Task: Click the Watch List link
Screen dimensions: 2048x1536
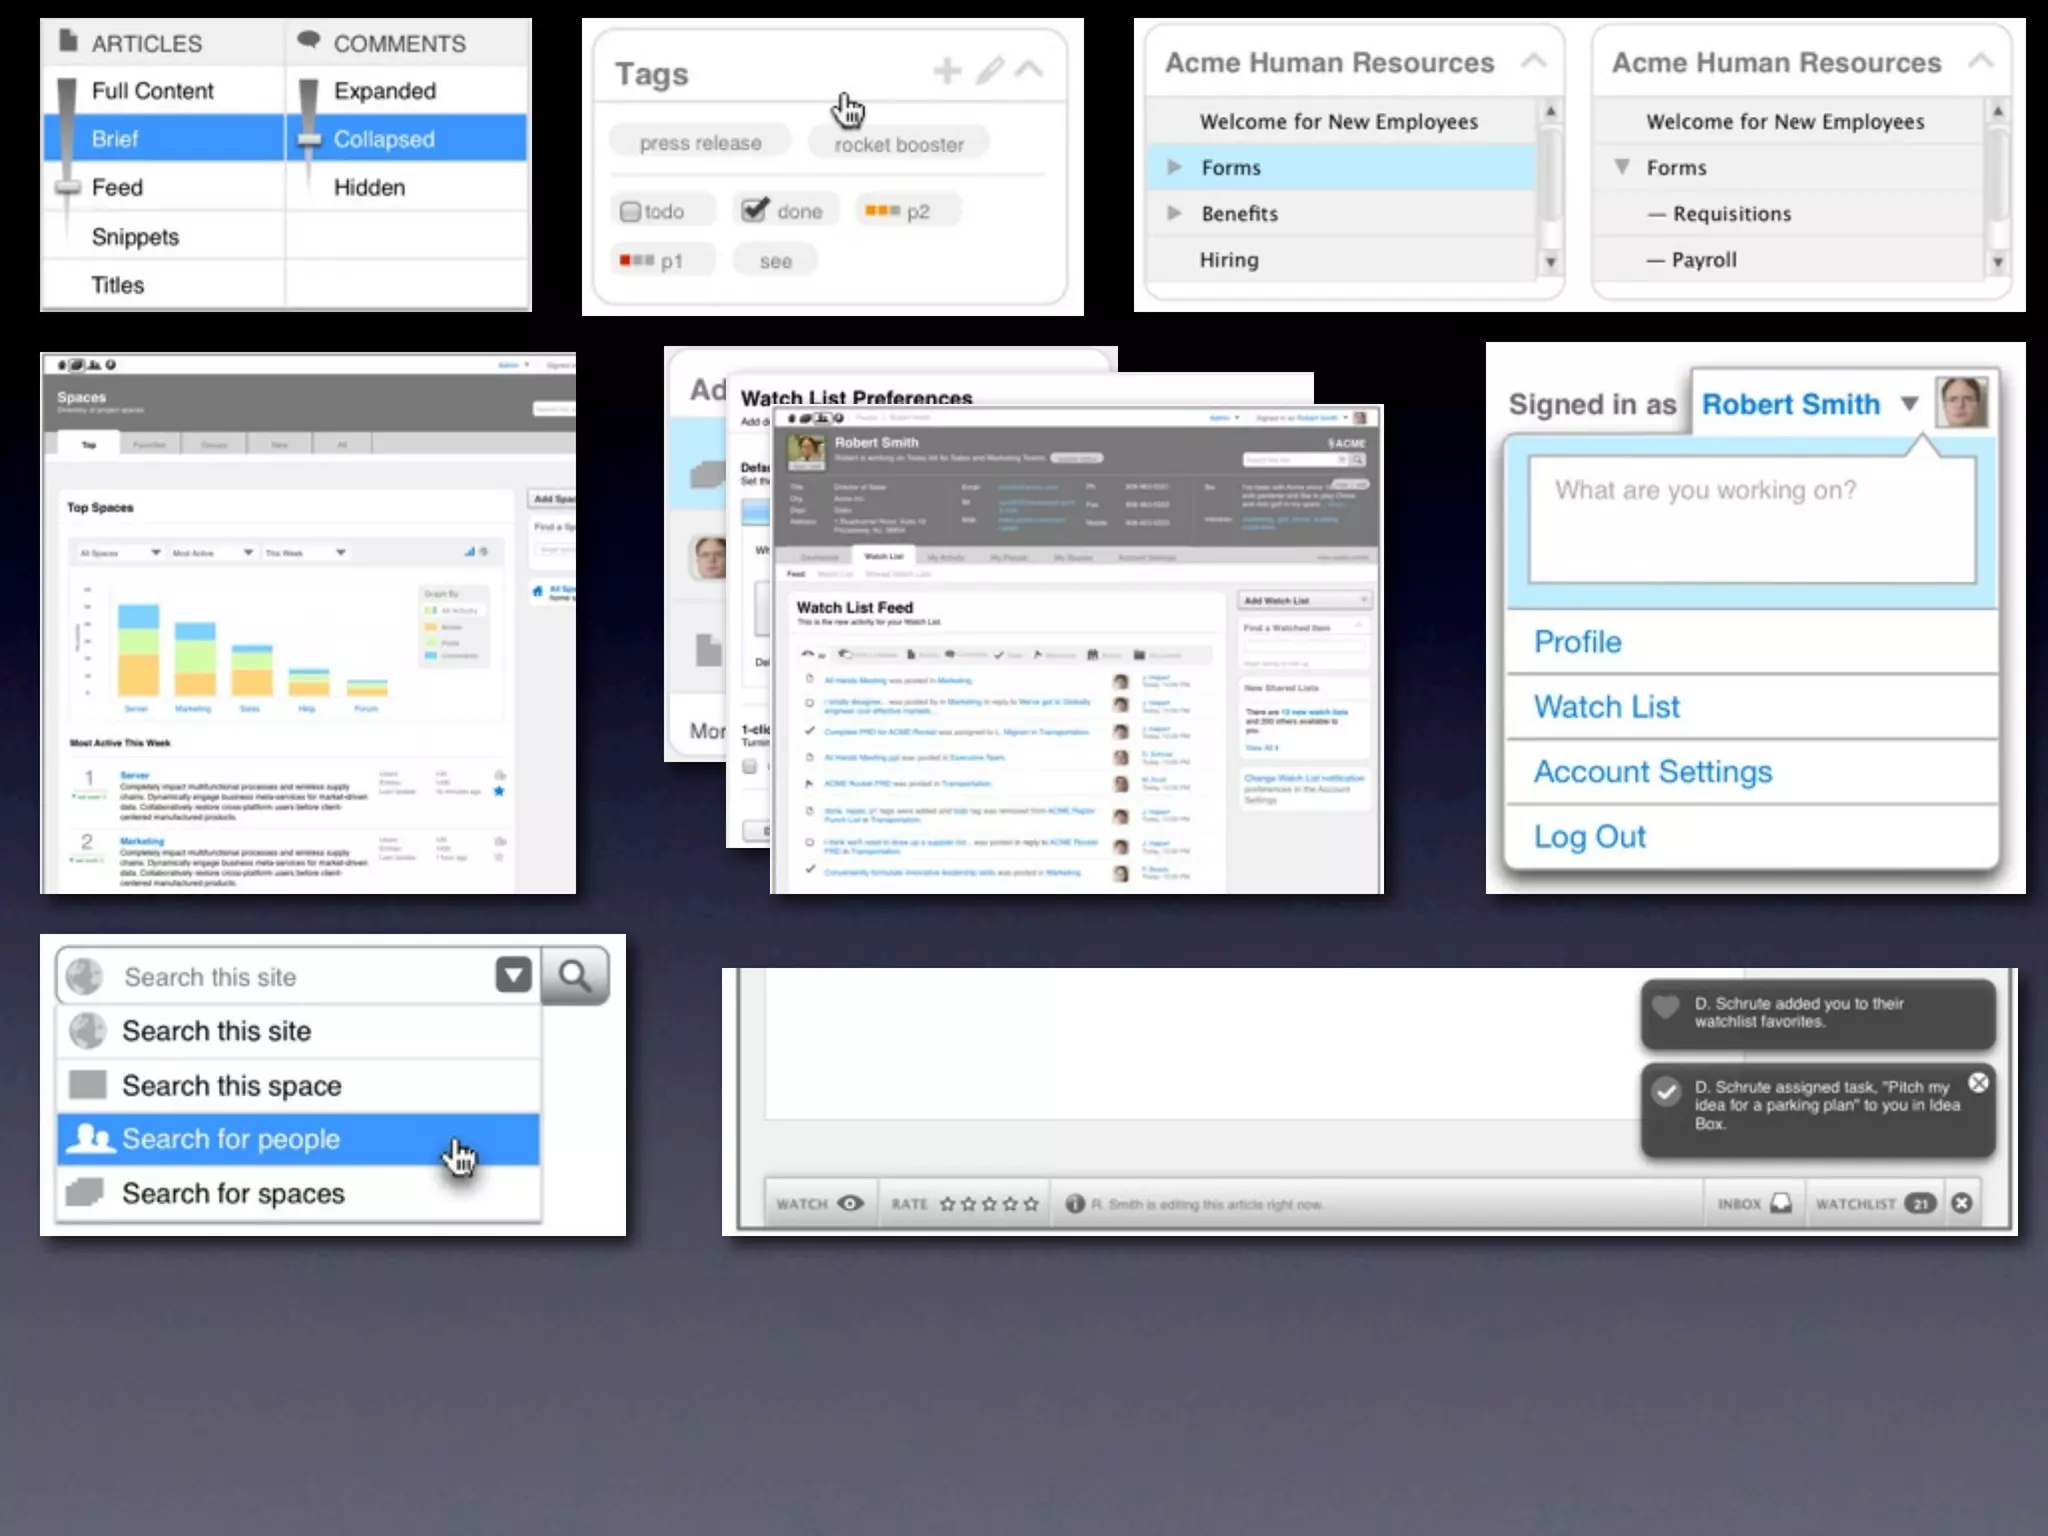Action: [1606, 706]
